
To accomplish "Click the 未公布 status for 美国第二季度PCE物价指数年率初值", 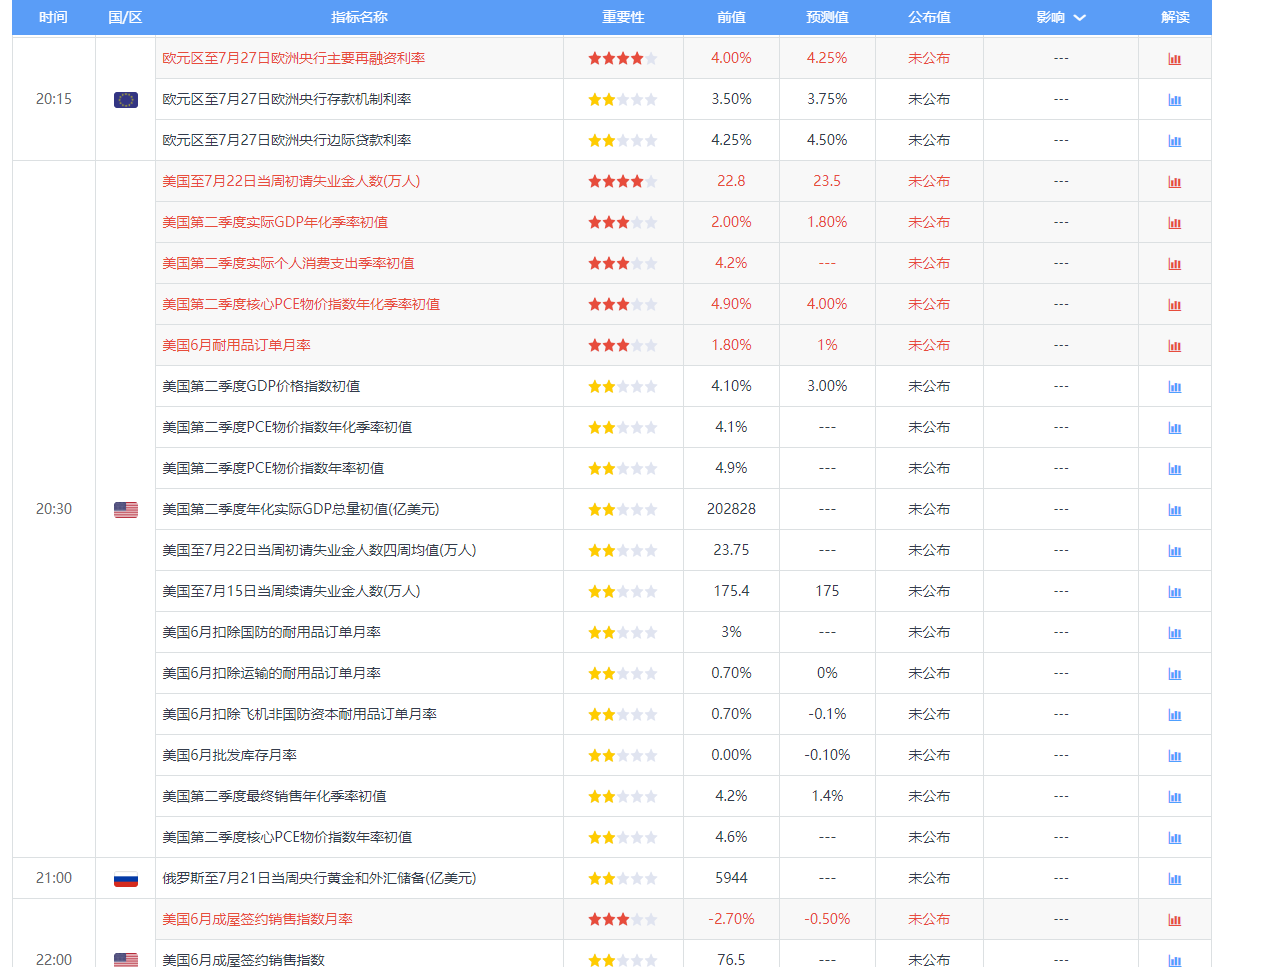I will coord(929,468).
